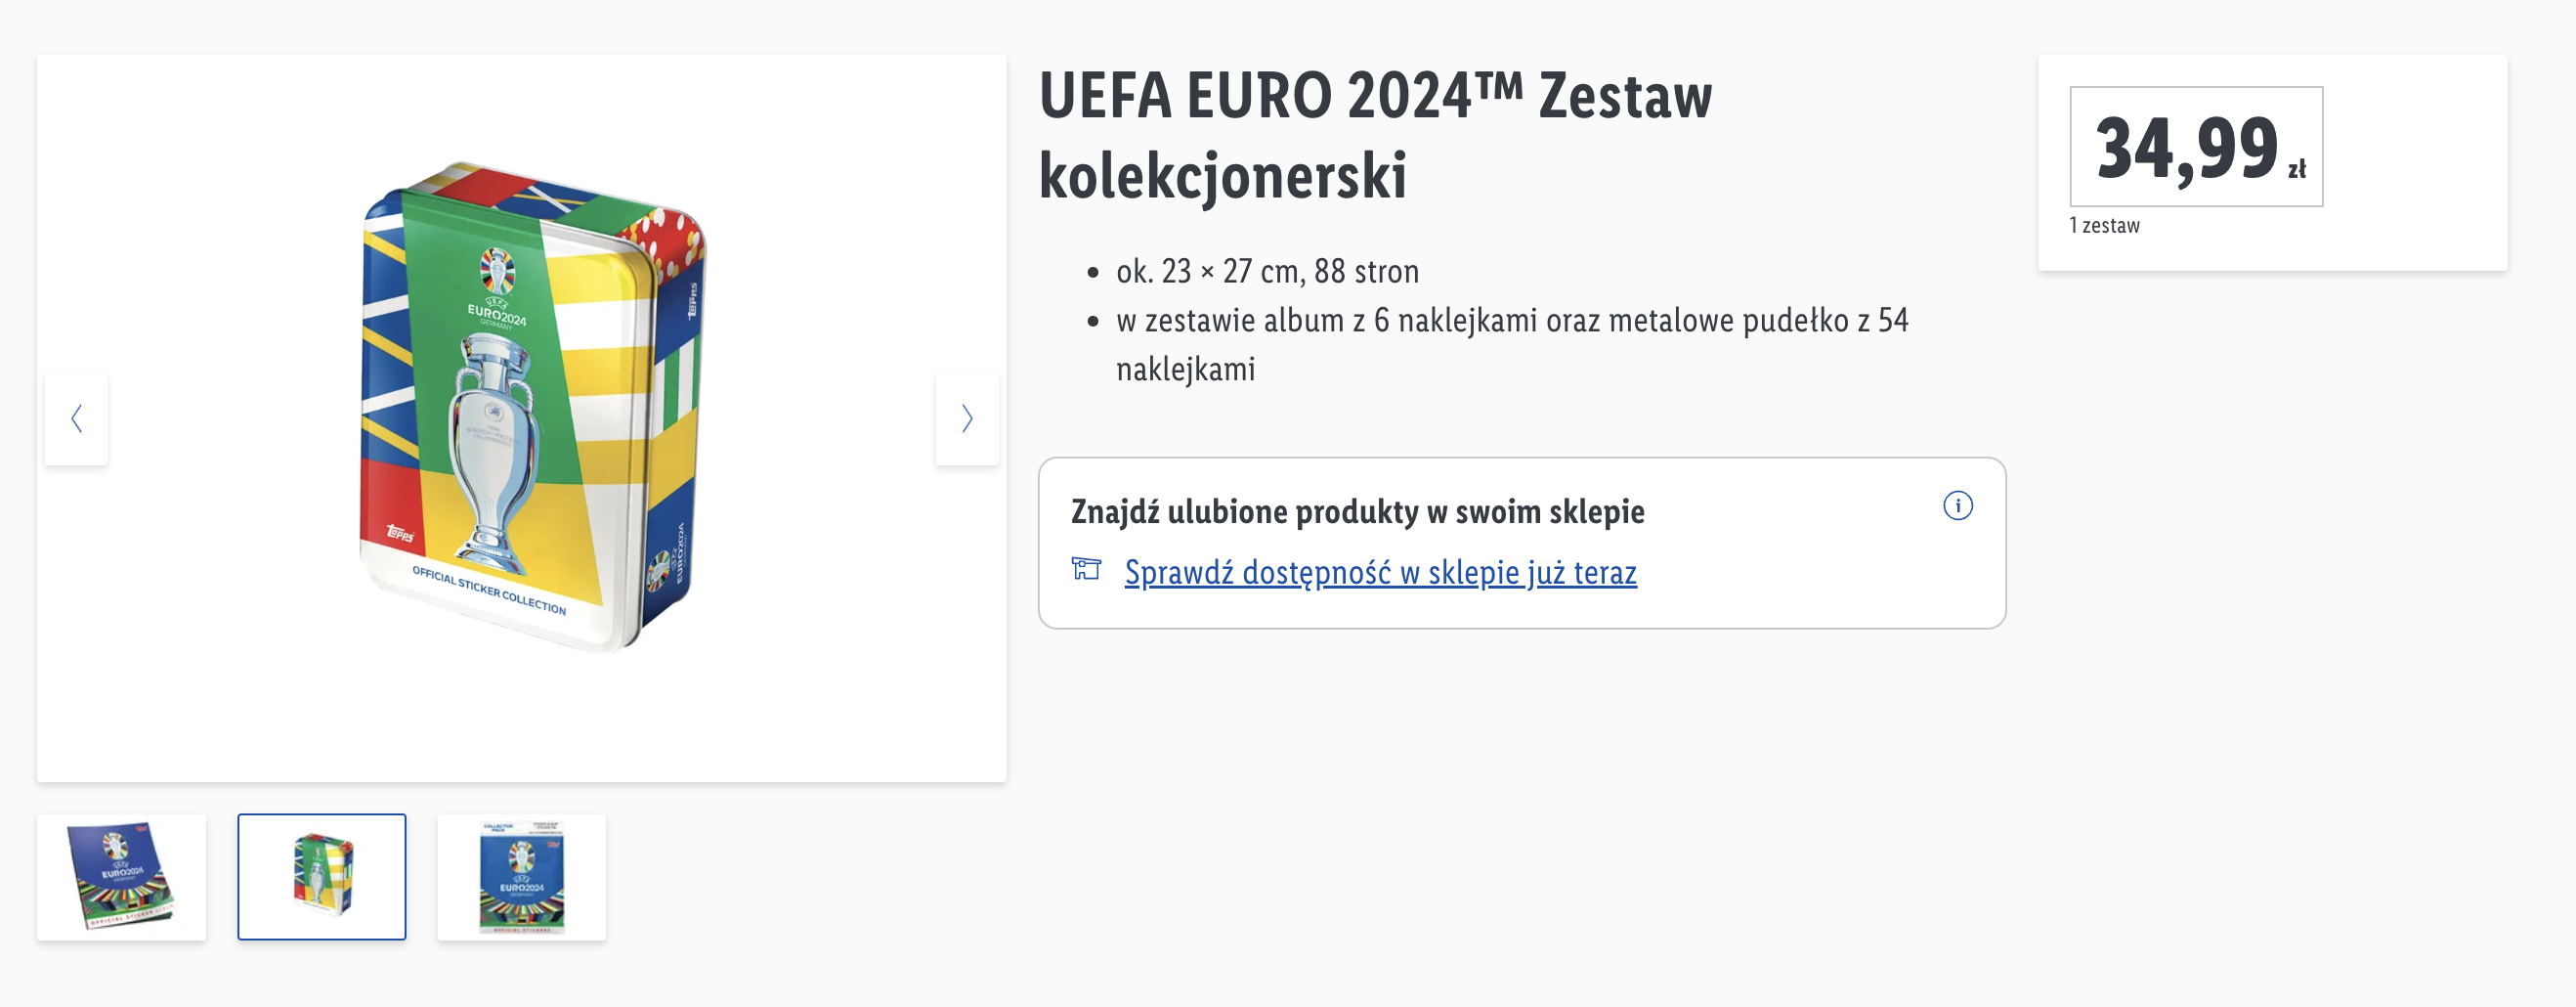
Task: Click the bullet describing album and stickers
Action: tap(1512, 344)
